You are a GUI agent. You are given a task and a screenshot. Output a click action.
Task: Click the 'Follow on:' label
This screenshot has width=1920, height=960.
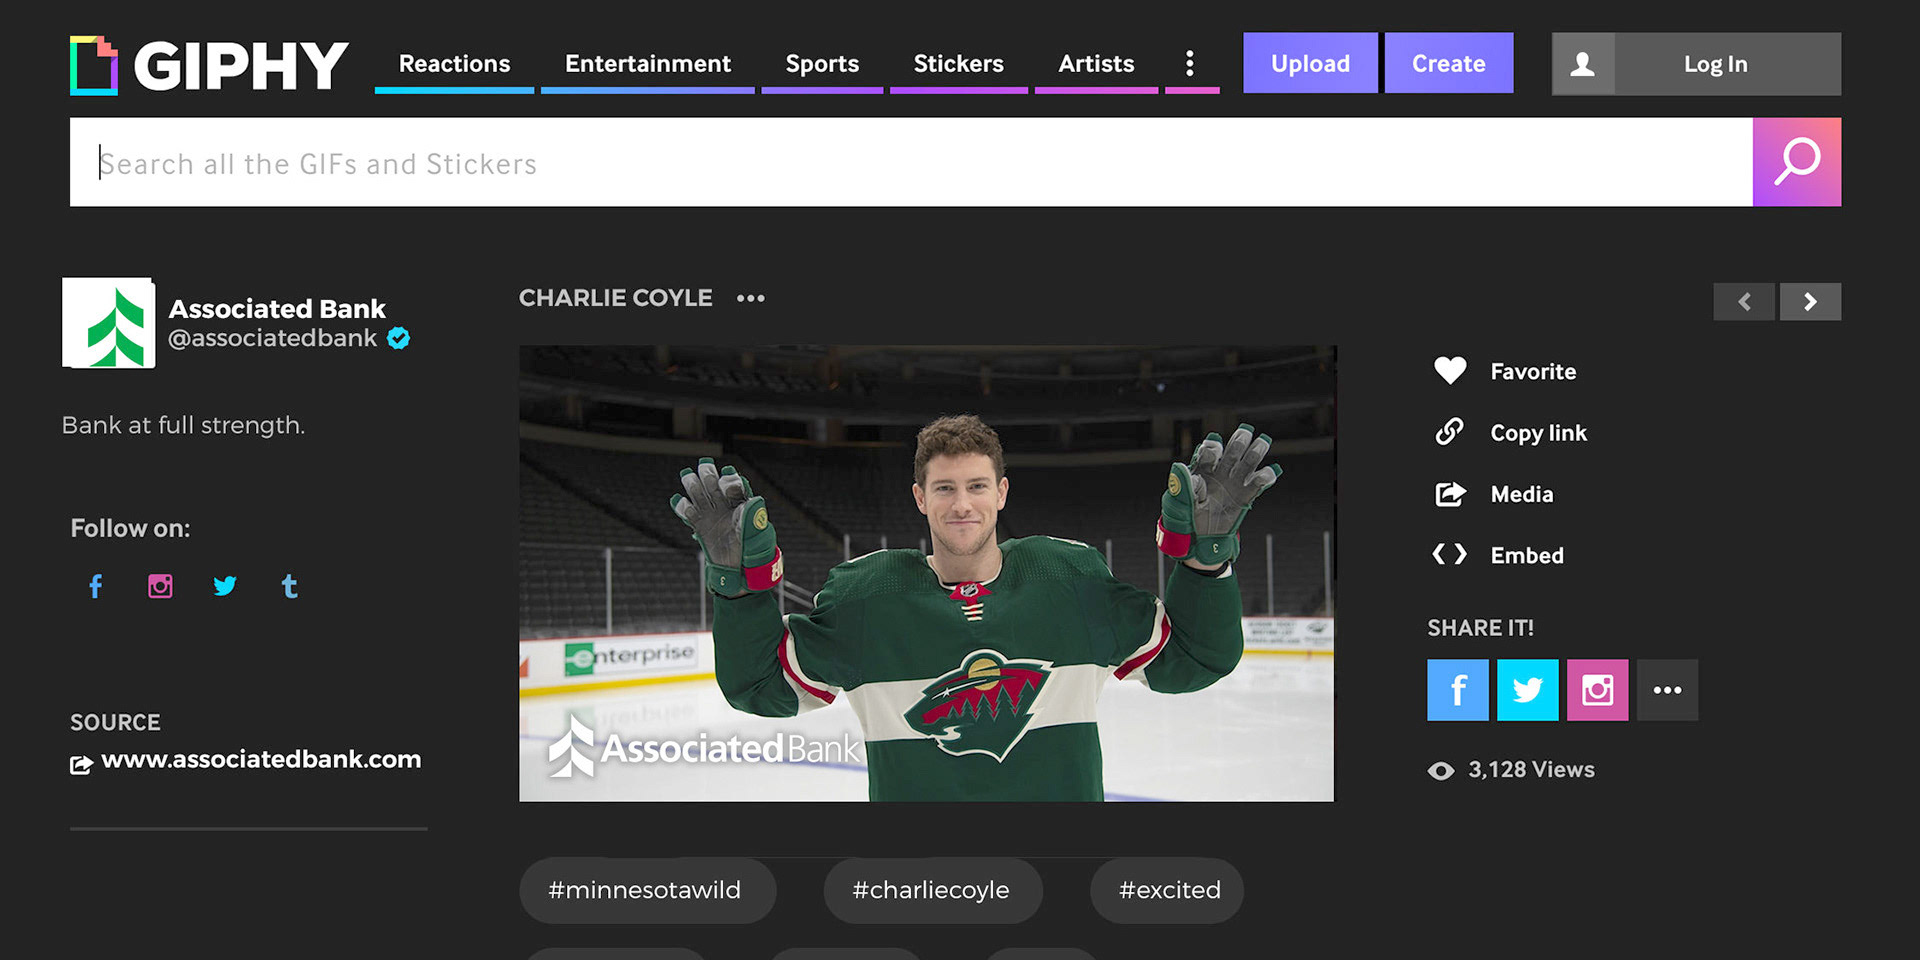[130, 528]
